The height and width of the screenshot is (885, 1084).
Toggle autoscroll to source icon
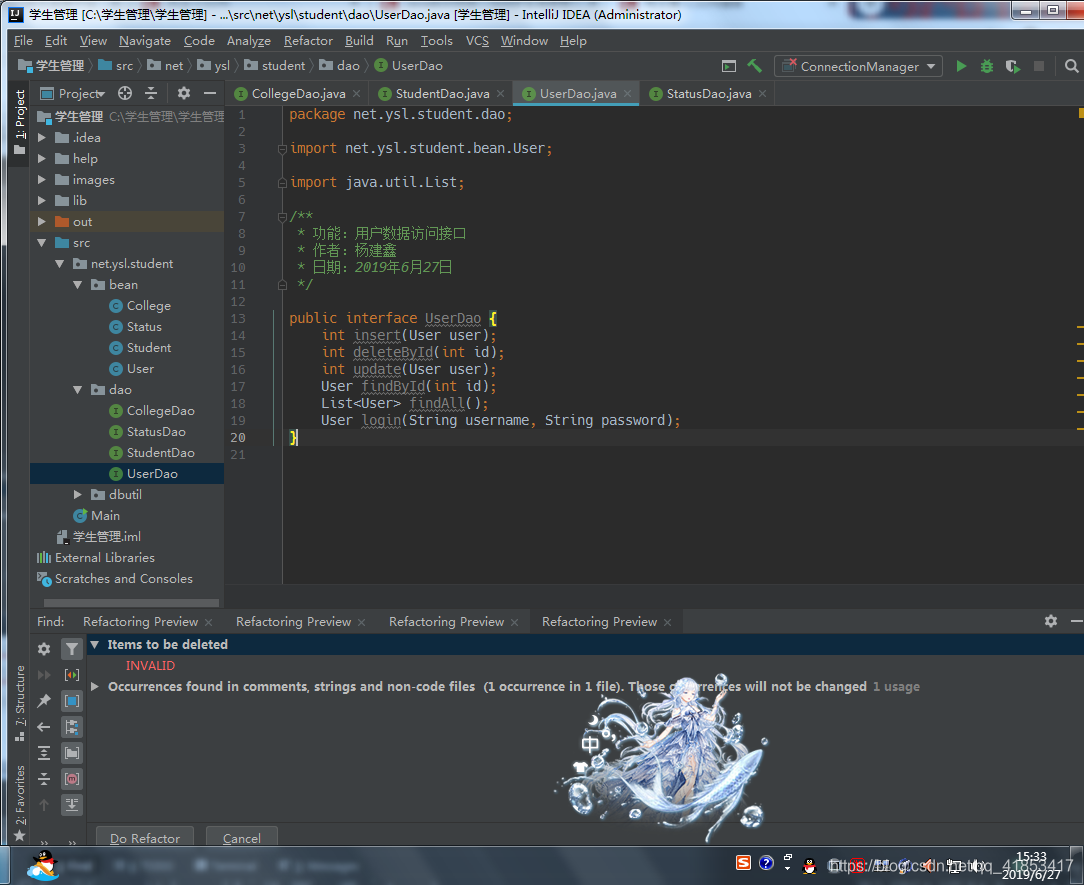pyautogui.click(x=72, y=805)
